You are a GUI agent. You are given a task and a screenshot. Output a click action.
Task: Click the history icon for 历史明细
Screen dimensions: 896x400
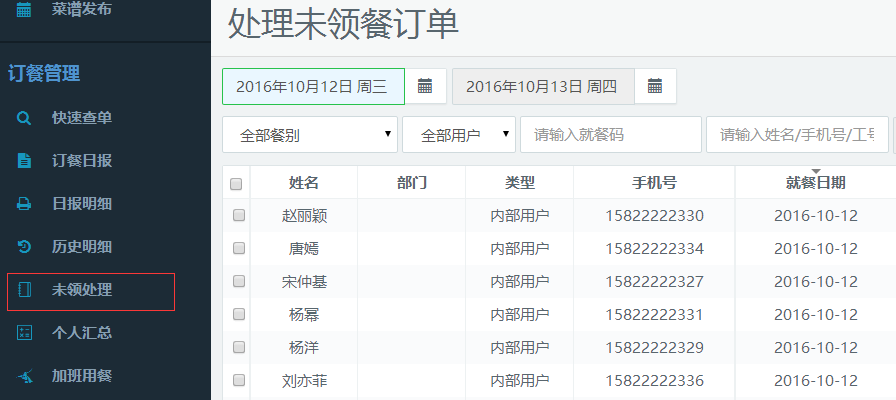click(25, 247)
